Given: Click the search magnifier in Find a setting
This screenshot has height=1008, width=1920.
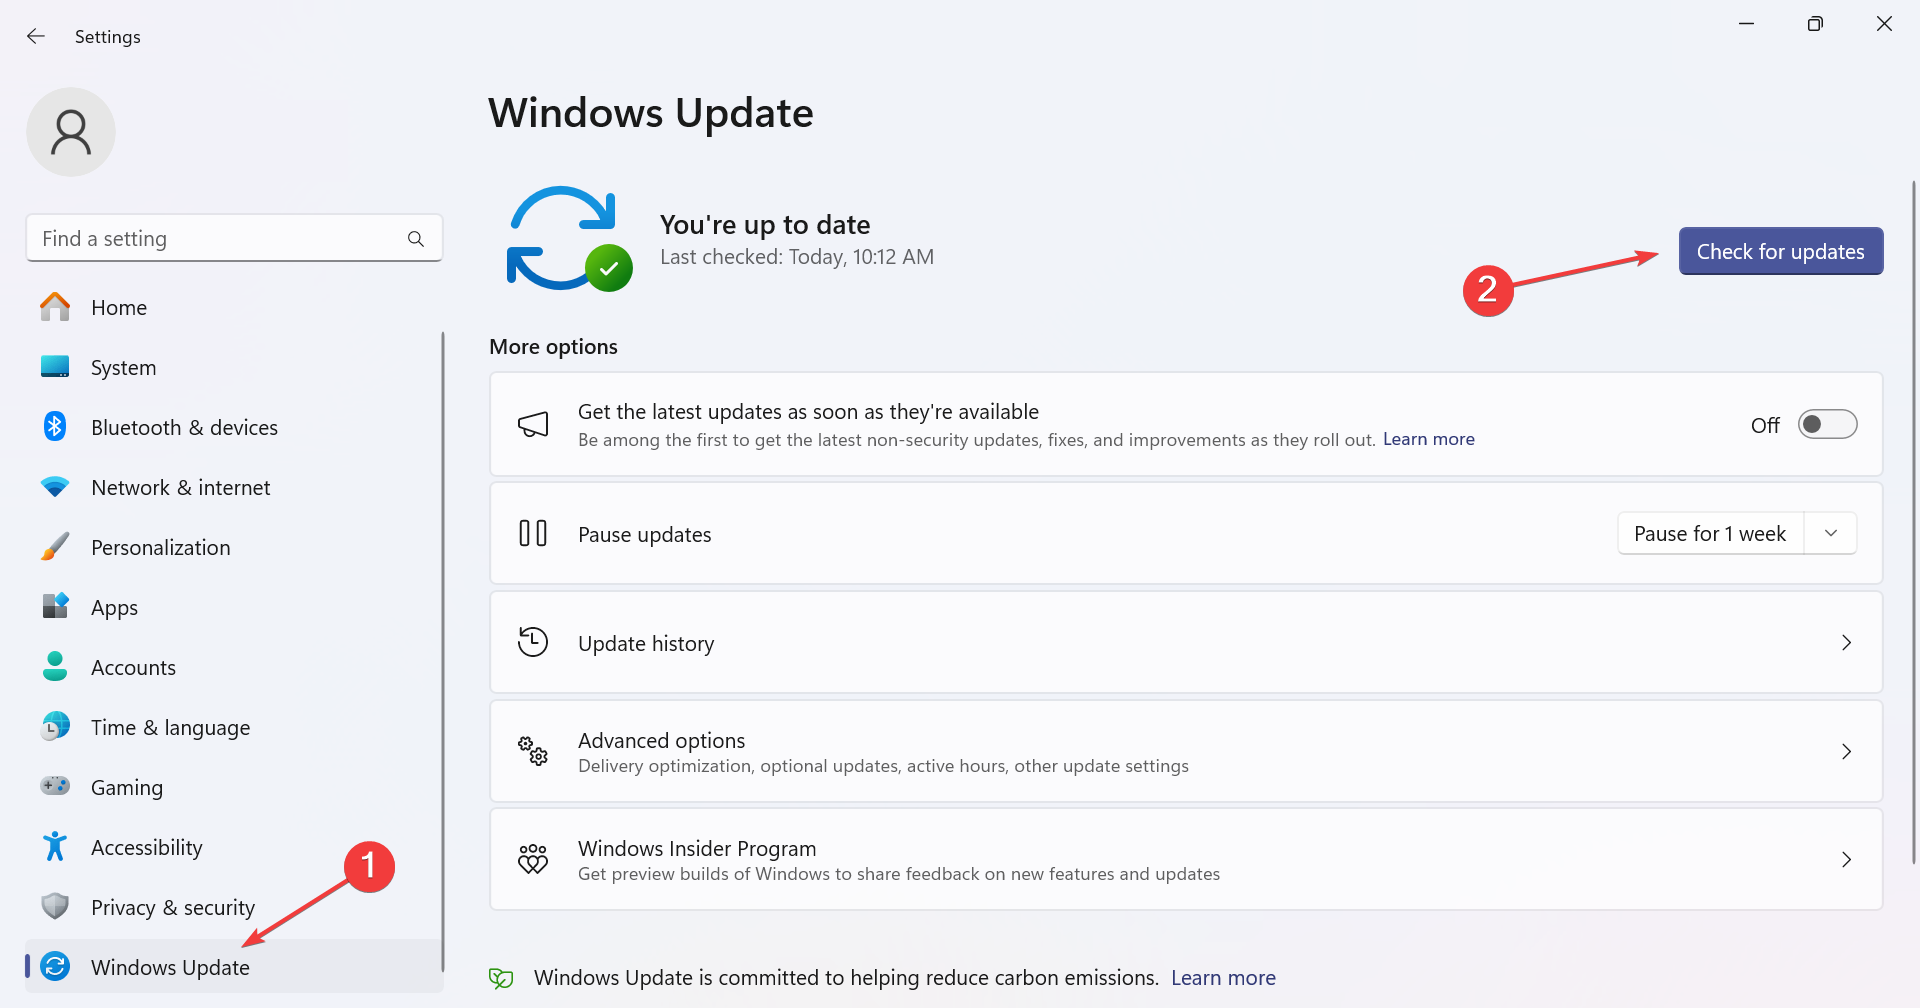Looking at the screenshot, I should coord(416,238).
